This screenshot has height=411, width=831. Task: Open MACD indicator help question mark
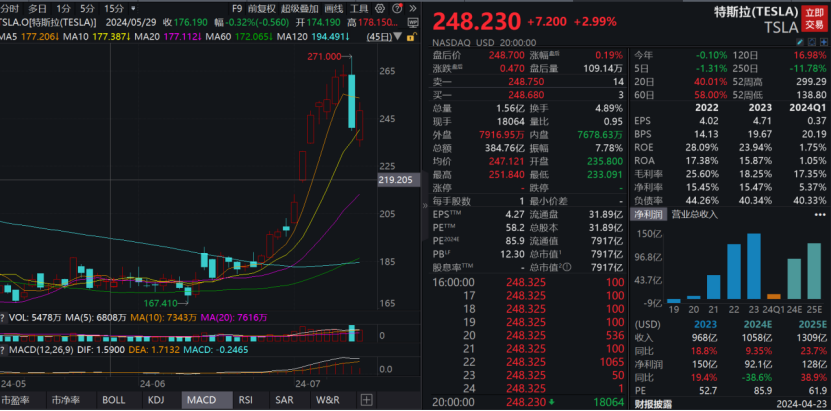tap(3, 350)
